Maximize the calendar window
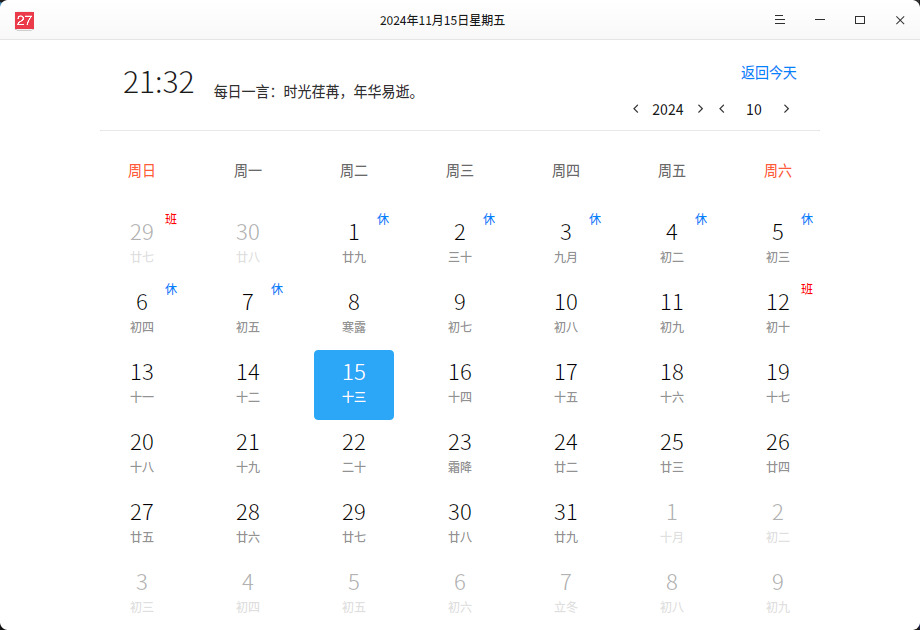The width and height of the screenshot is (920, 630). [x=860, y=20]
